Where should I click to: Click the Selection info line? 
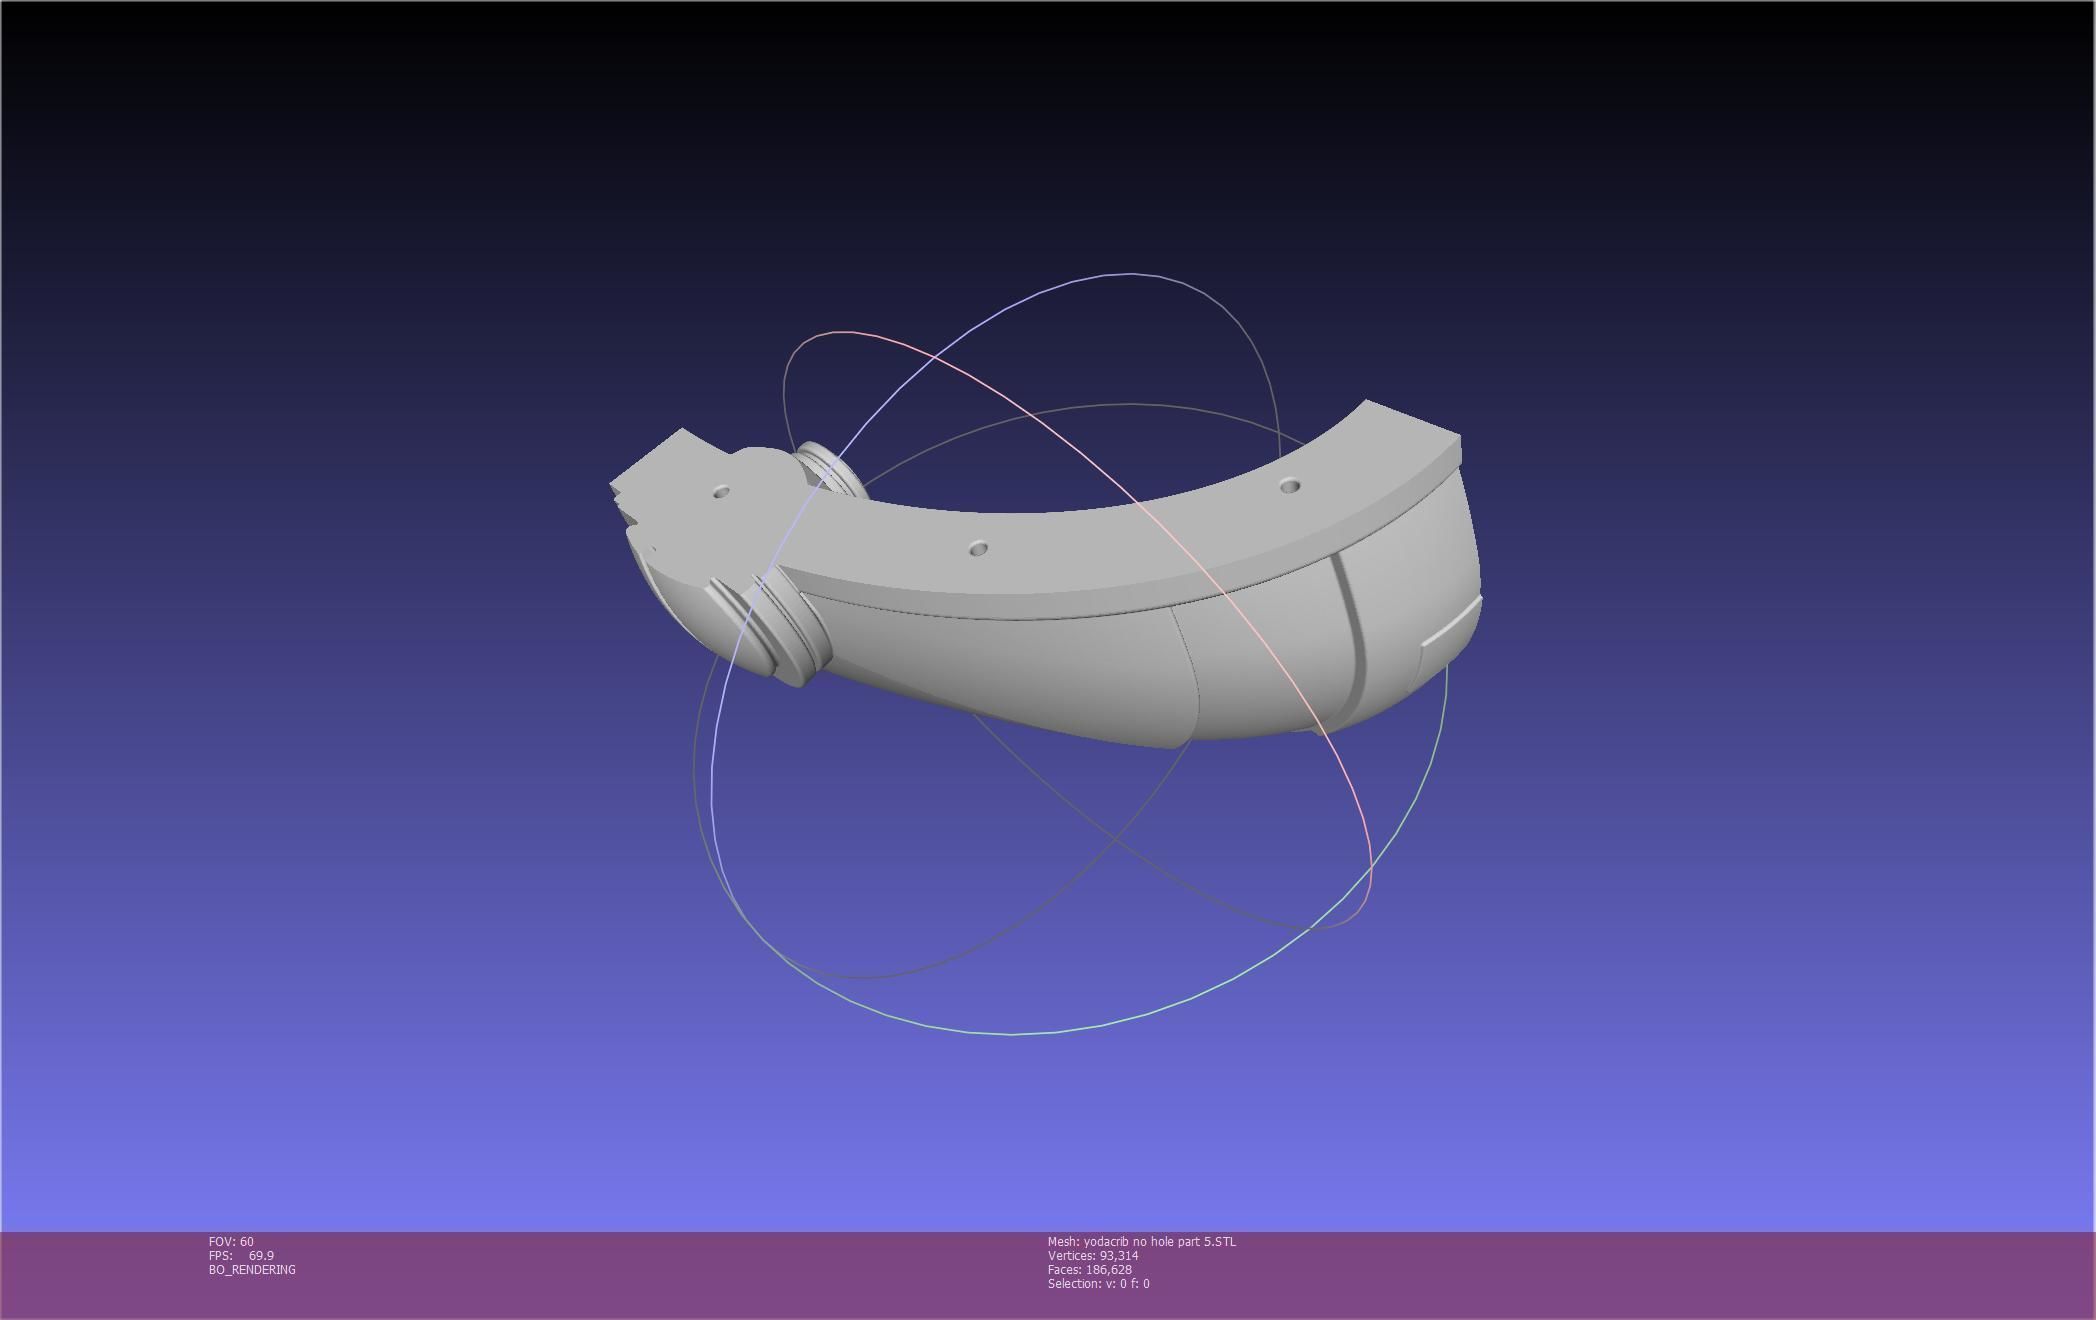click(1098, 1283)
